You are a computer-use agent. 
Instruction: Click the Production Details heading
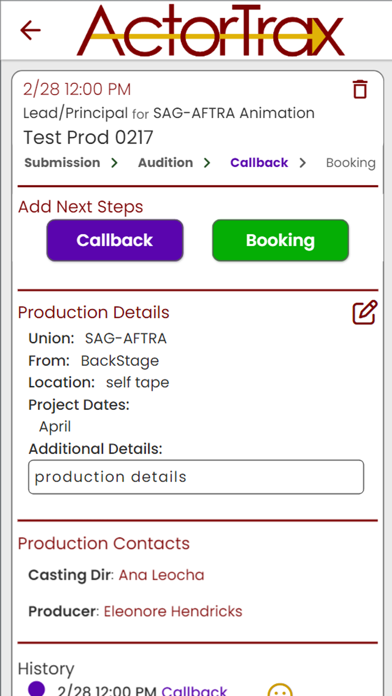[x=94, y=312]
